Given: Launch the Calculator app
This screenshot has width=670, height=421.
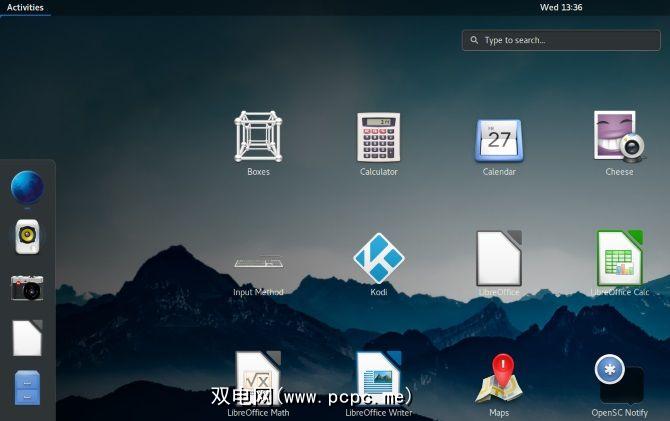Looking at the screenshot, I should [x=379, y=137].
